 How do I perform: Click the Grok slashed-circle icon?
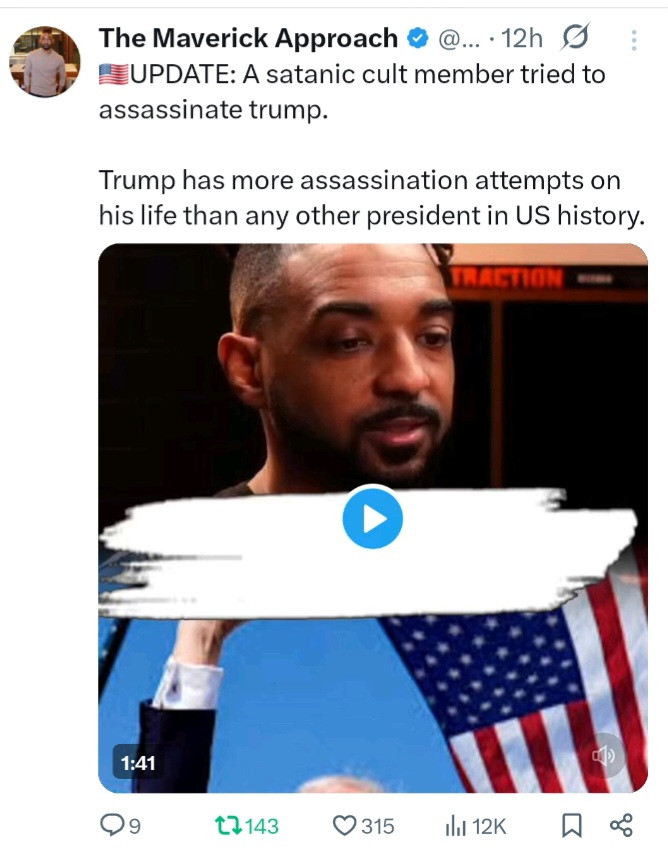[575, 37]
